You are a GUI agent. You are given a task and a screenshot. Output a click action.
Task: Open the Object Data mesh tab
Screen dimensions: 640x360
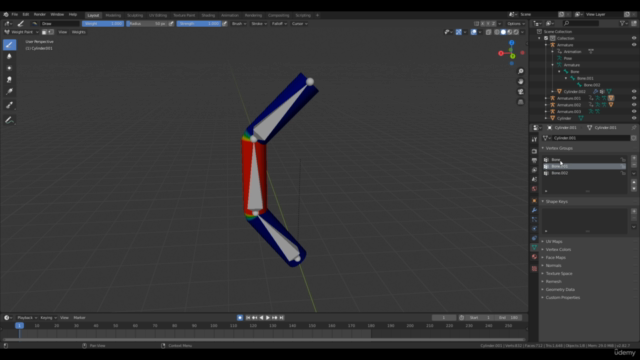[534, 248]
